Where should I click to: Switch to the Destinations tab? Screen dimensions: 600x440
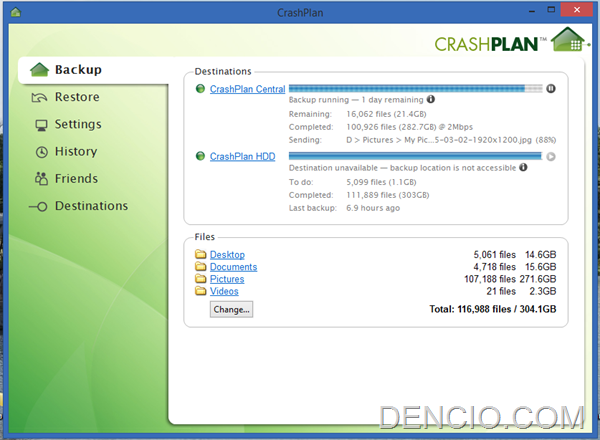click(91, 206)
